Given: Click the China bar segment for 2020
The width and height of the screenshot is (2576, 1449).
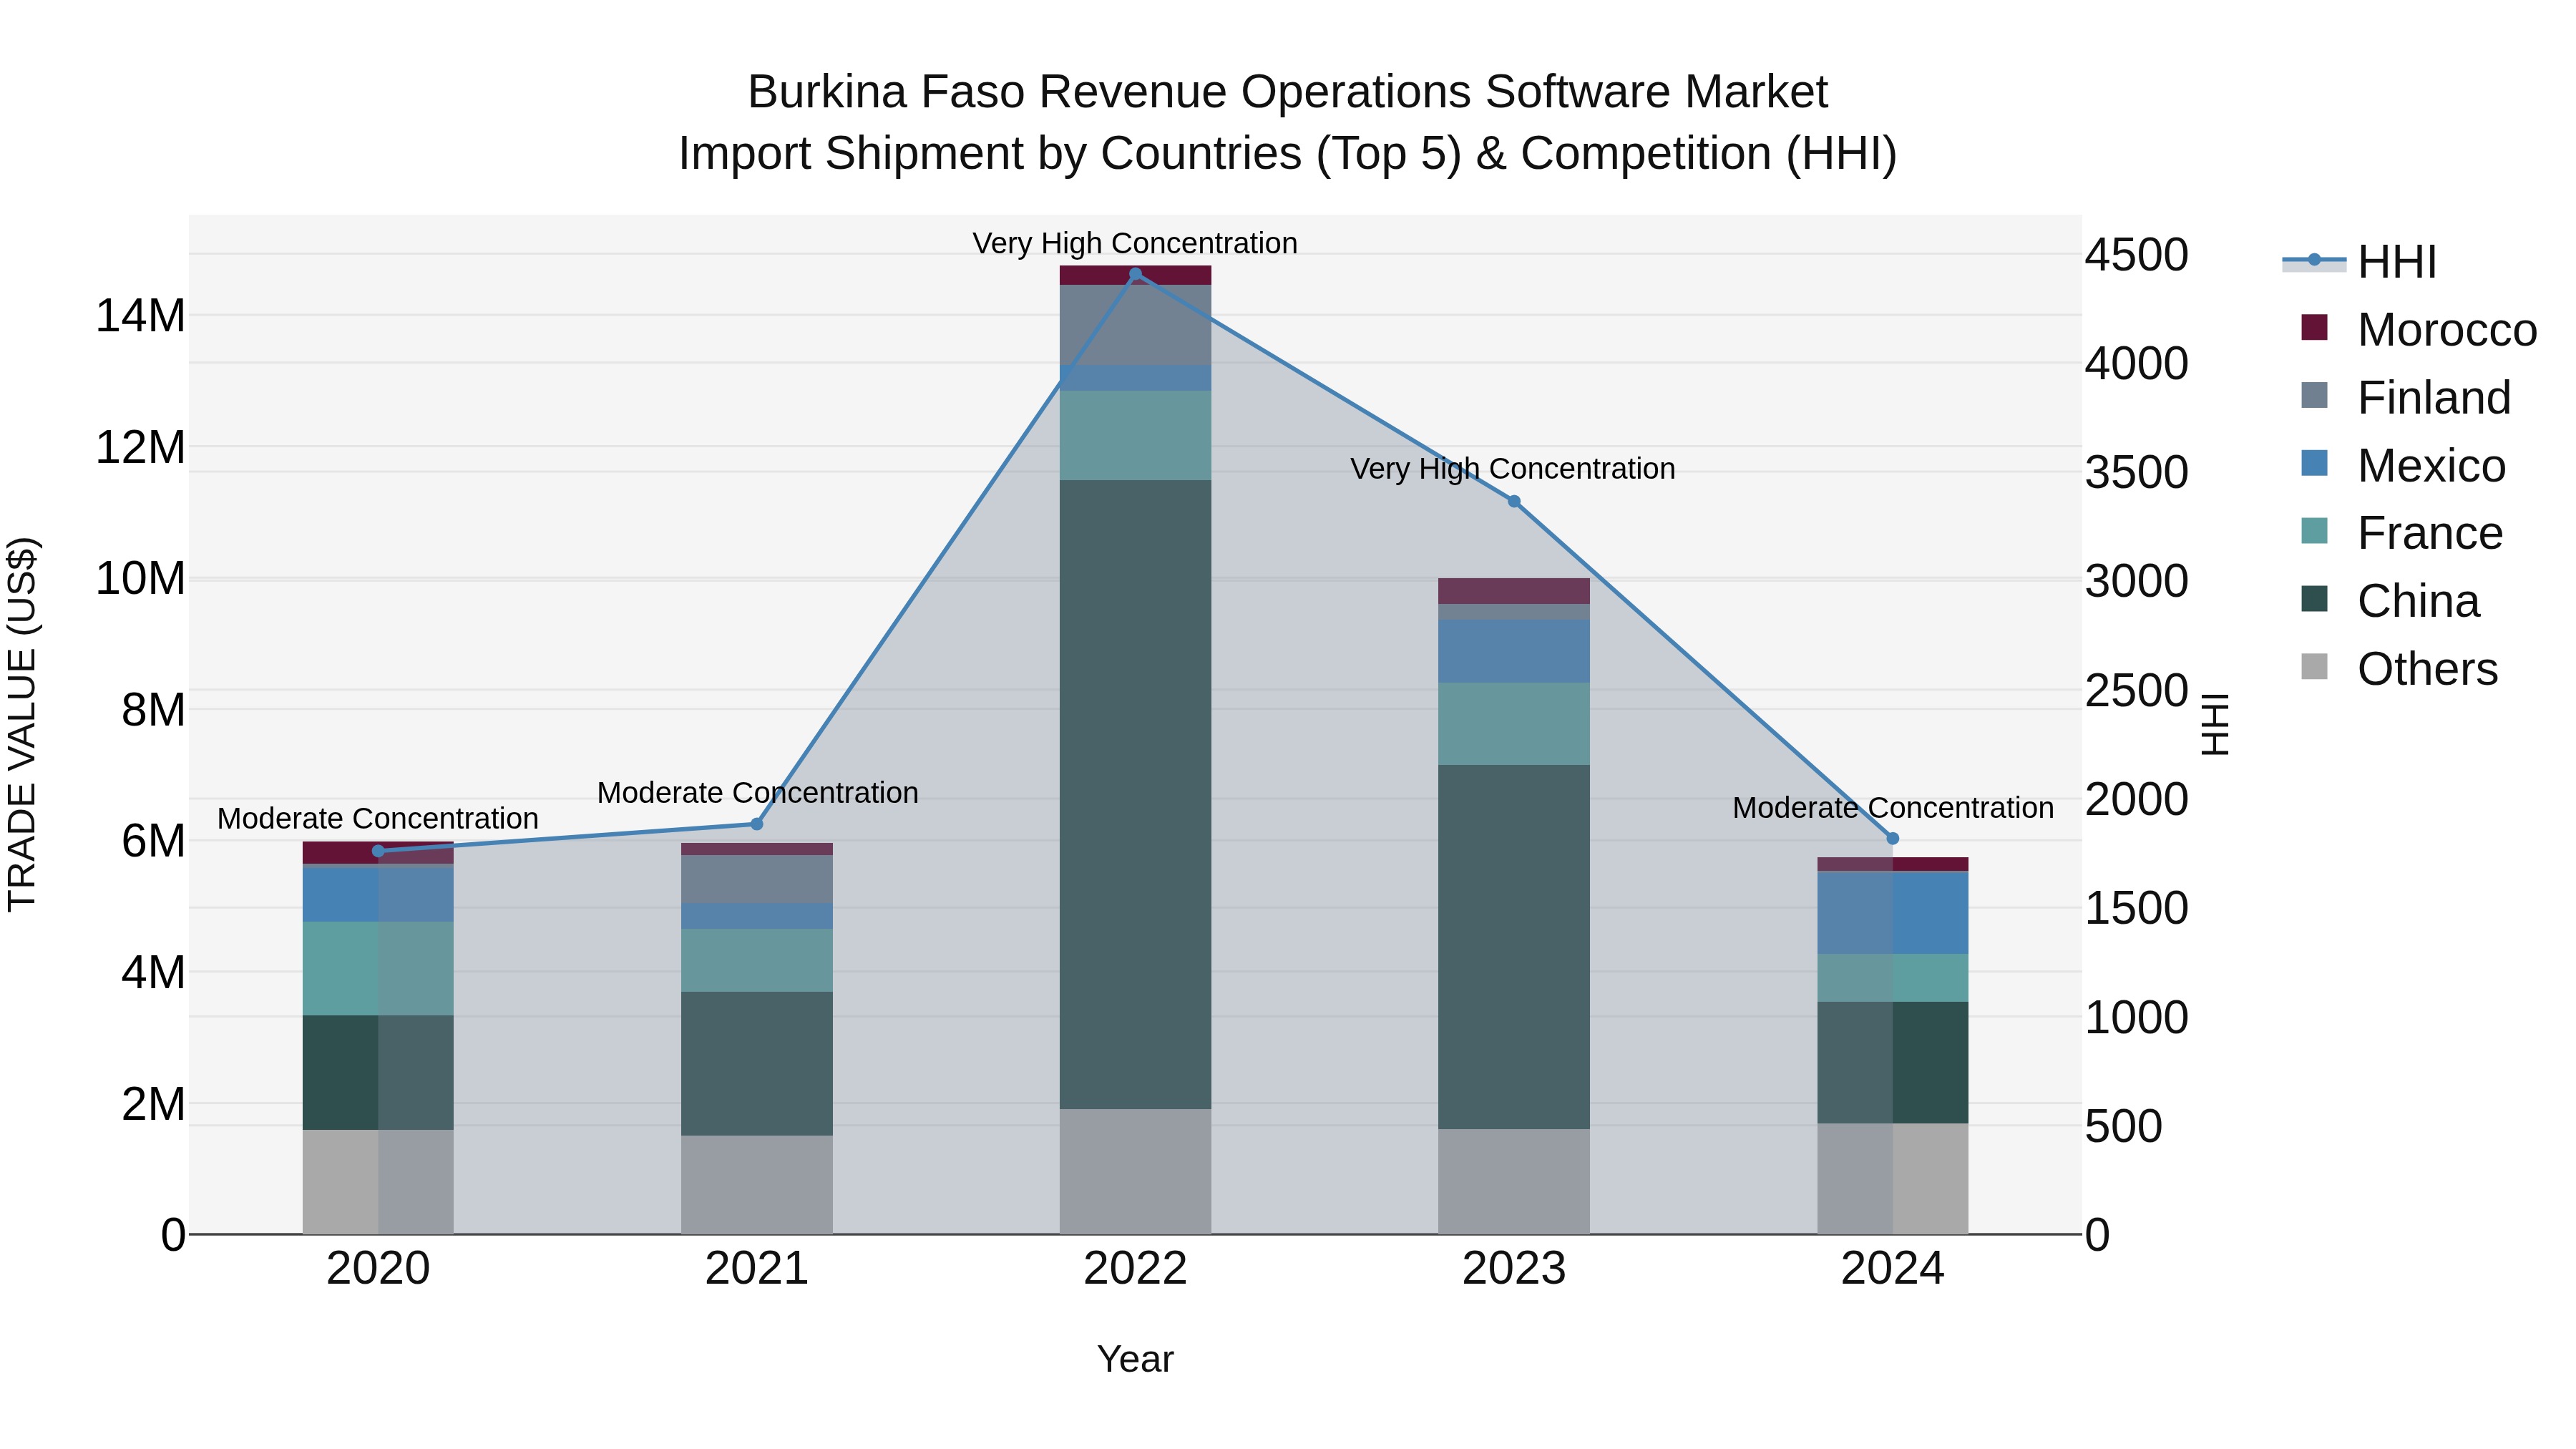Looking at the screenshot, I should point(378,1072).
